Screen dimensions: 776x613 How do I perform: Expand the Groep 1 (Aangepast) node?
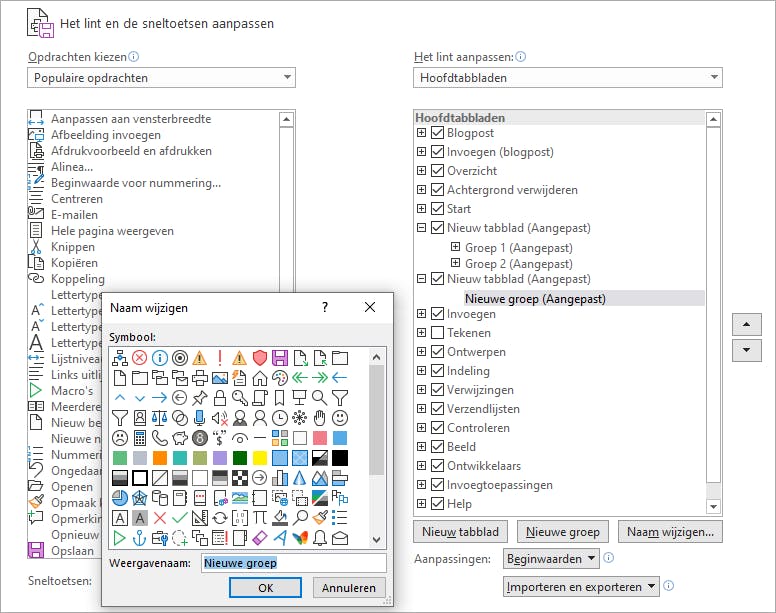click(455, 247)
